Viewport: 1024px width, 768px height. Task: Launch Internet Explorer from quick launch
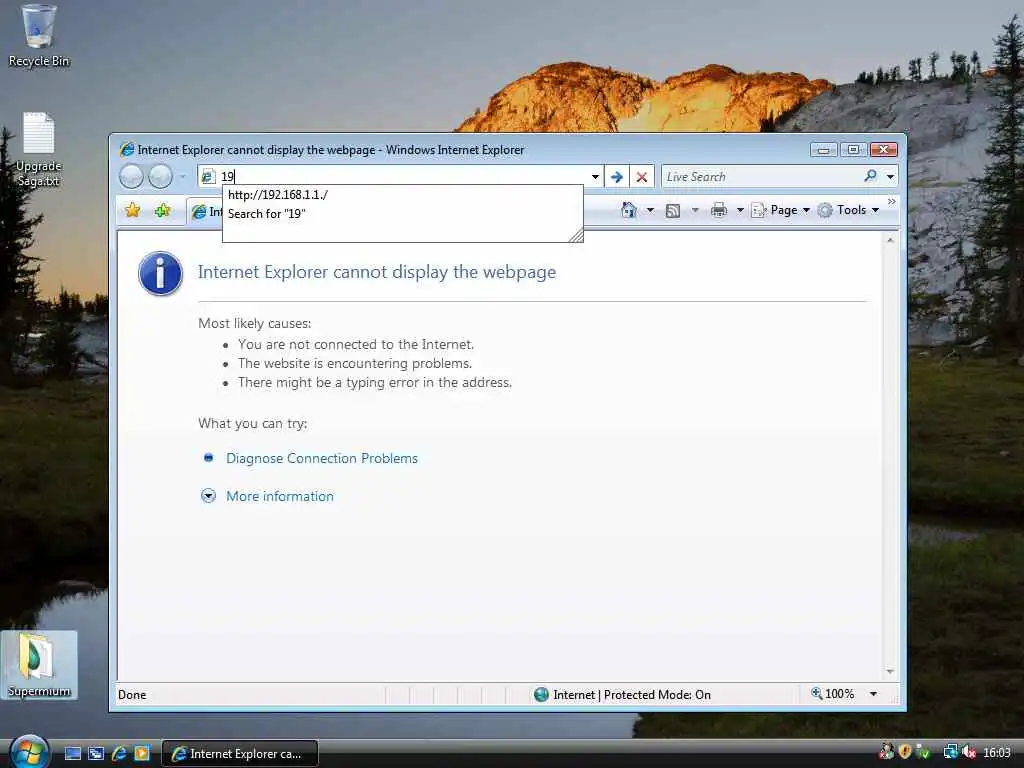119,753
